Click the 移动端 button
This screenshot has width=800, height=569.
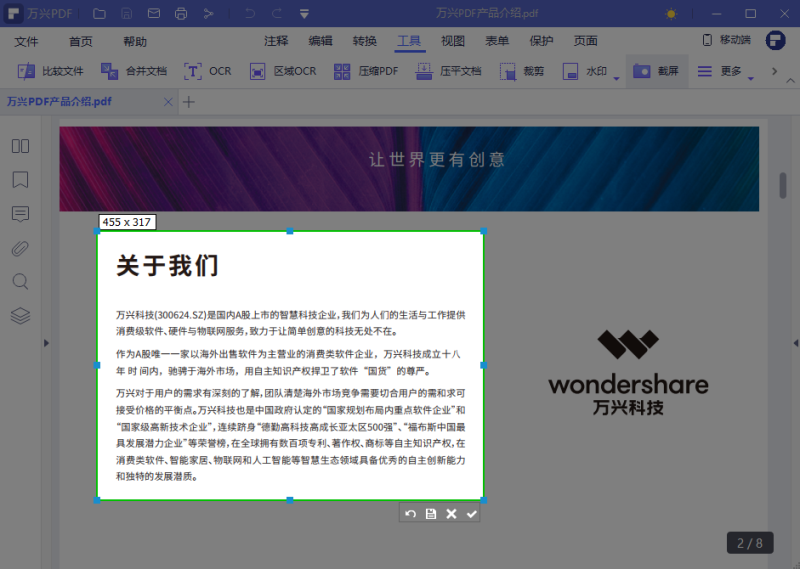(727, 40)
